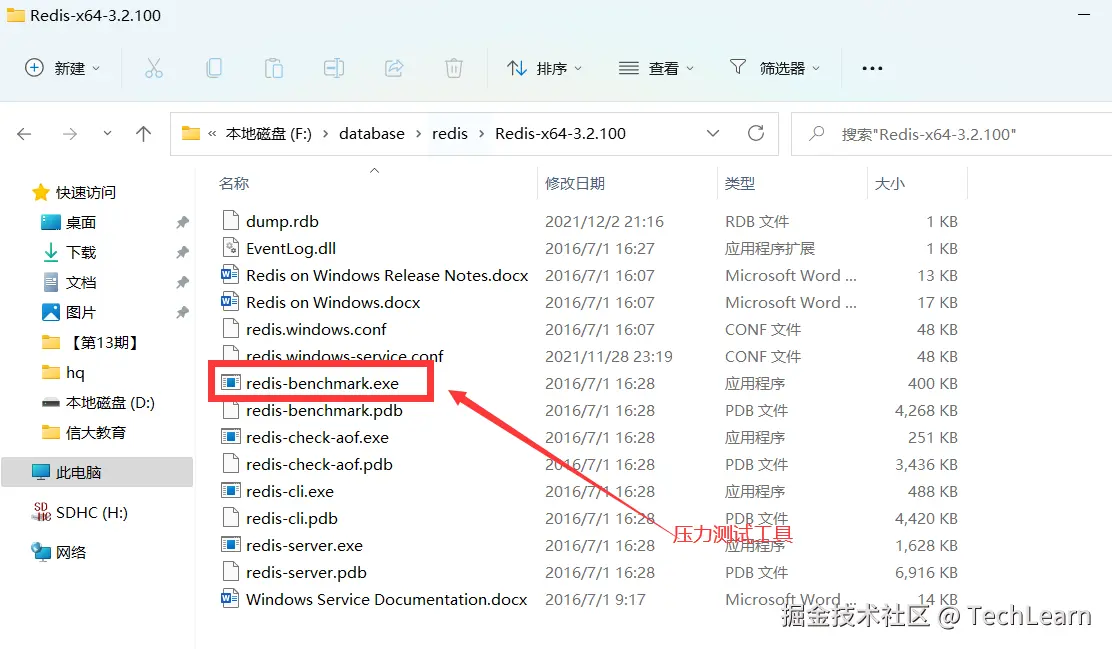The height and width of the screenshot is (649, 1112).
Task: Click the Delete trash icon
Action: tap(454, 68)
